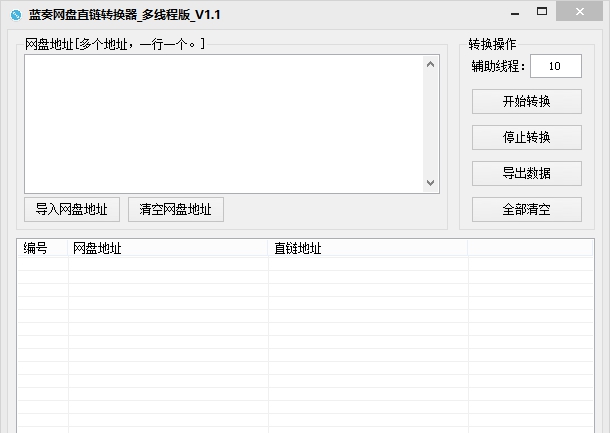Click the 导入网盘地址 button
This screenshot has width=610, height=433.
tap(72, 209)
